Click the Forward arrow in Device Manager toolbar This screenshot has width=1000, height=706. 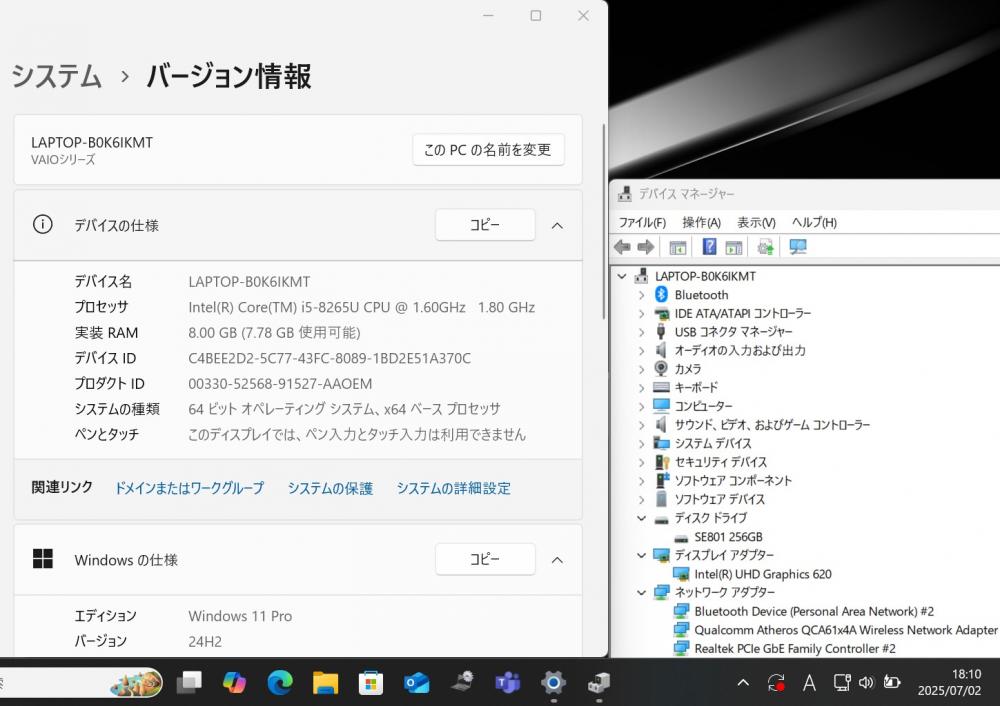pyautogui.click(x=645, y=247)
